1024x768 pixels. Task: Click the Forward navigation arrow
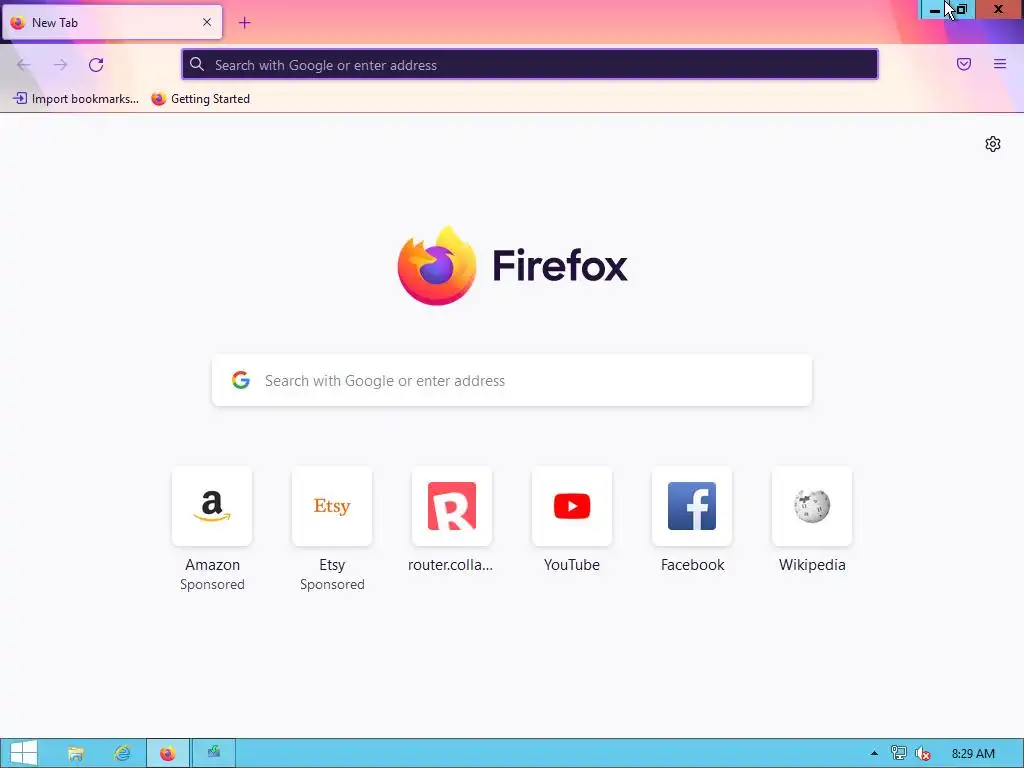pyautogui.click(x=60, y=65)
